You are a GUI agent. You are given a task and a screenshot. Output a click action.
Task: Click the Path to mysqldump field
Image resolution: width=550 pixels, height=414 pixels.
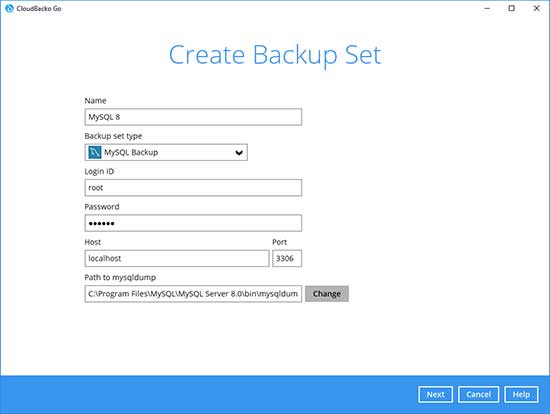pos(193,294)
